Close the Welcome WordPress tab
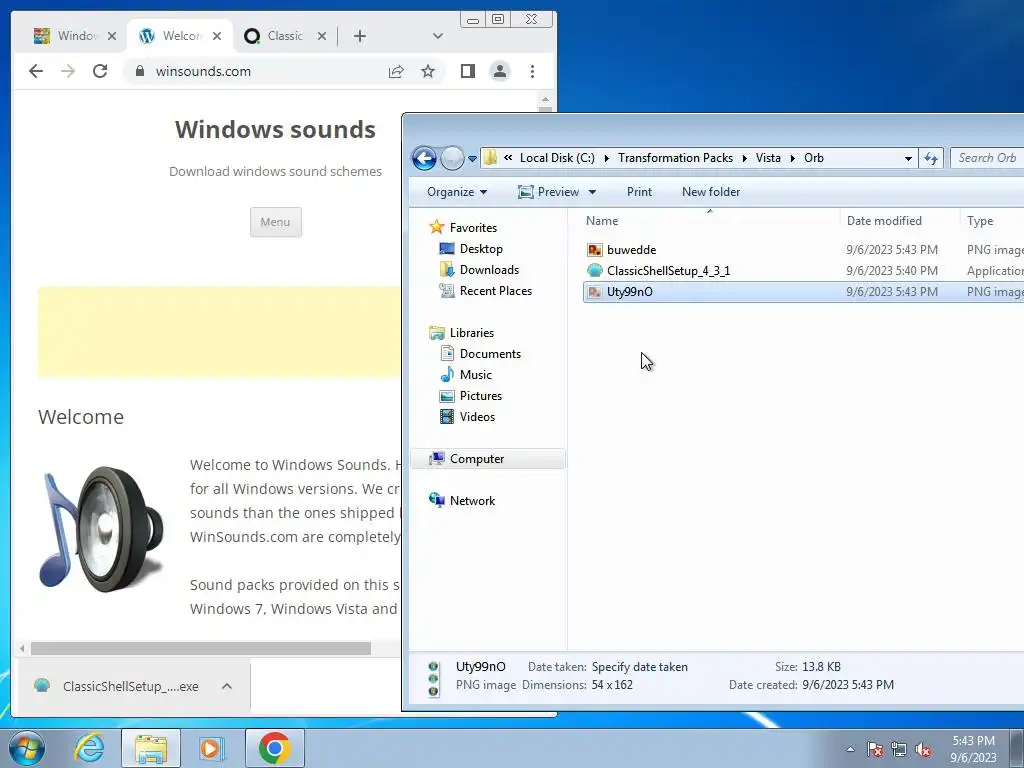1024x768 pixels. (x=217, y=36)
